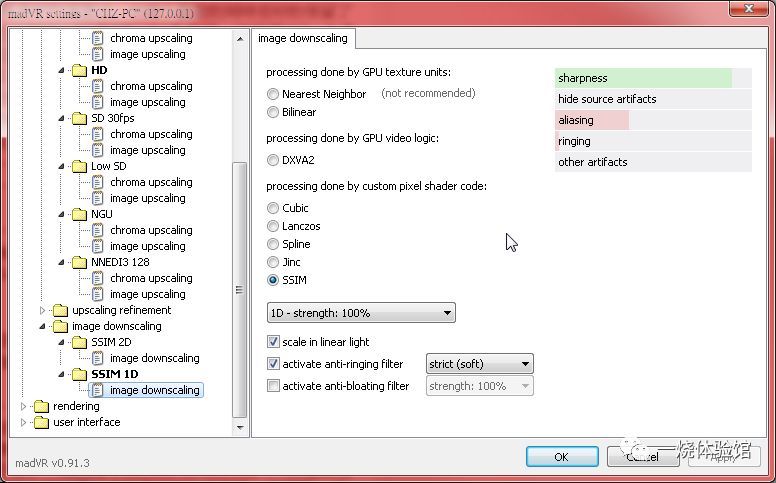
Task: Click the image downscaling tab
Action: pos(303,38)
